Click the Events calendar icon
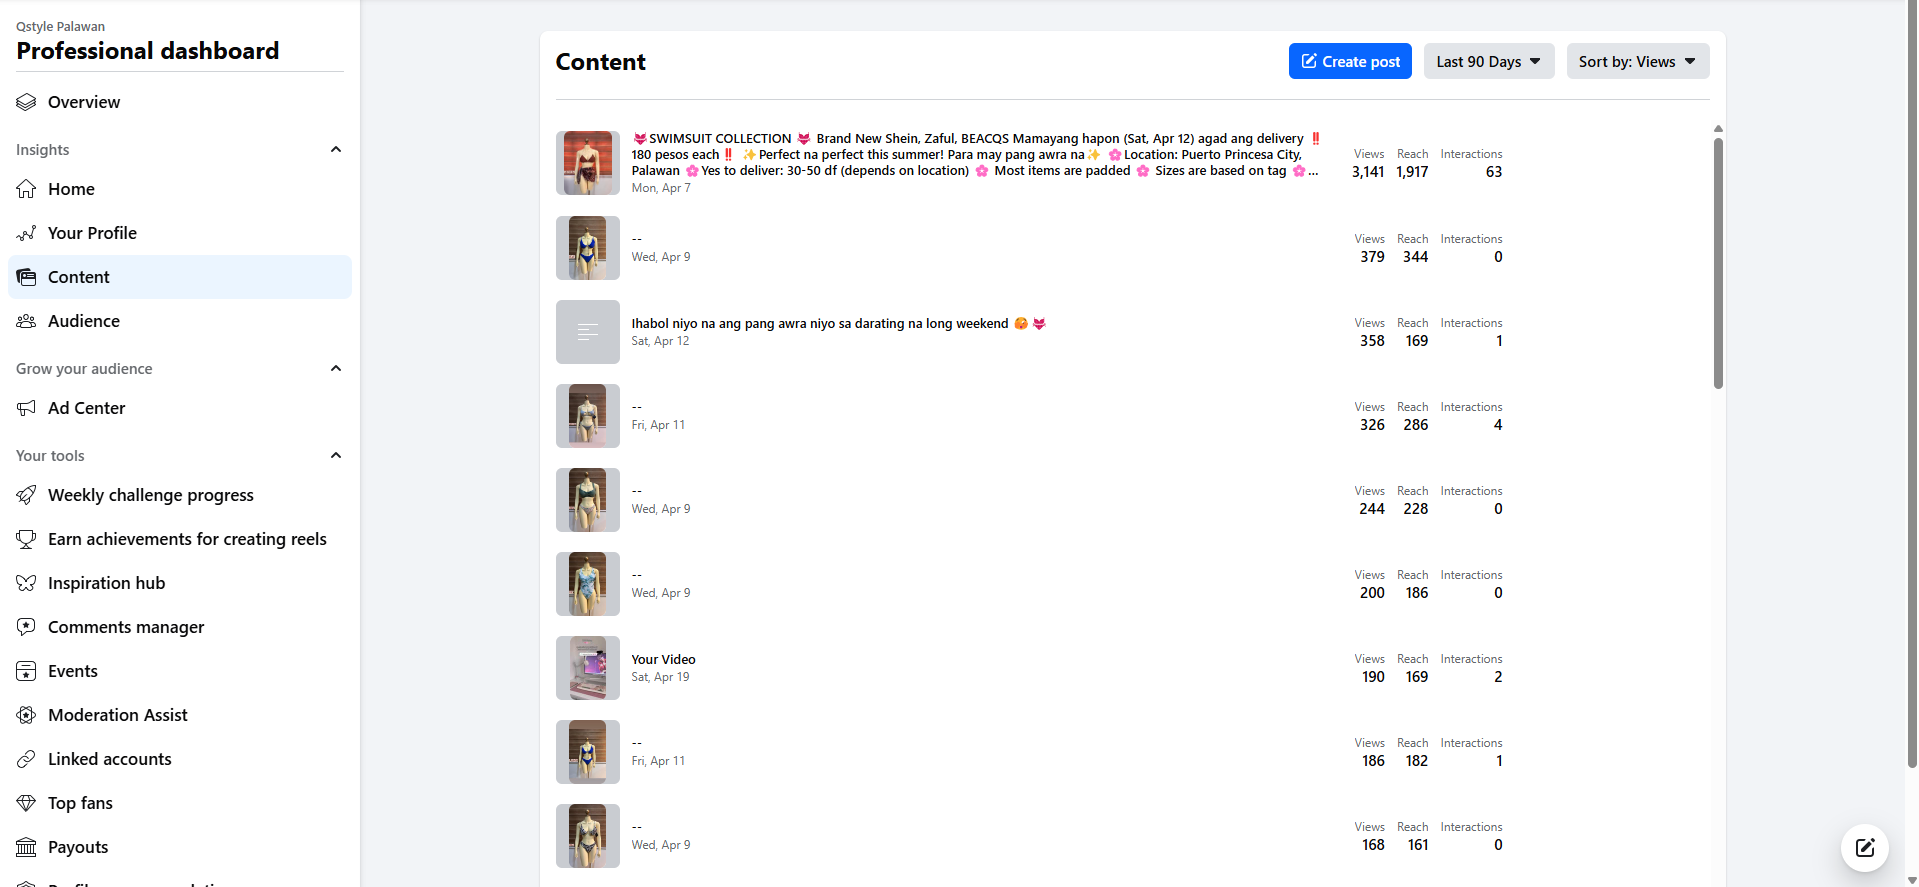 coord(26,671)
